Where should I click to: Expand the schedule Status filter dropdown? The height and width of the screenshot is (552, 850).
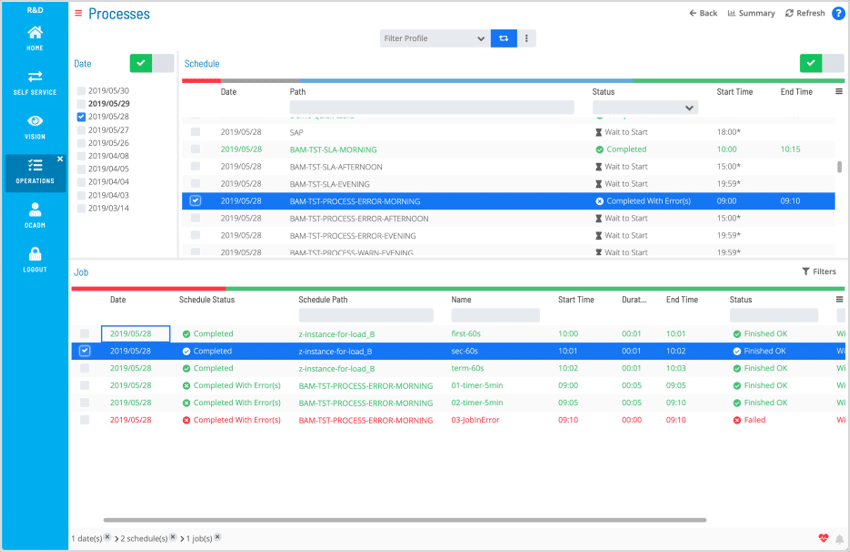click(645, 107)
